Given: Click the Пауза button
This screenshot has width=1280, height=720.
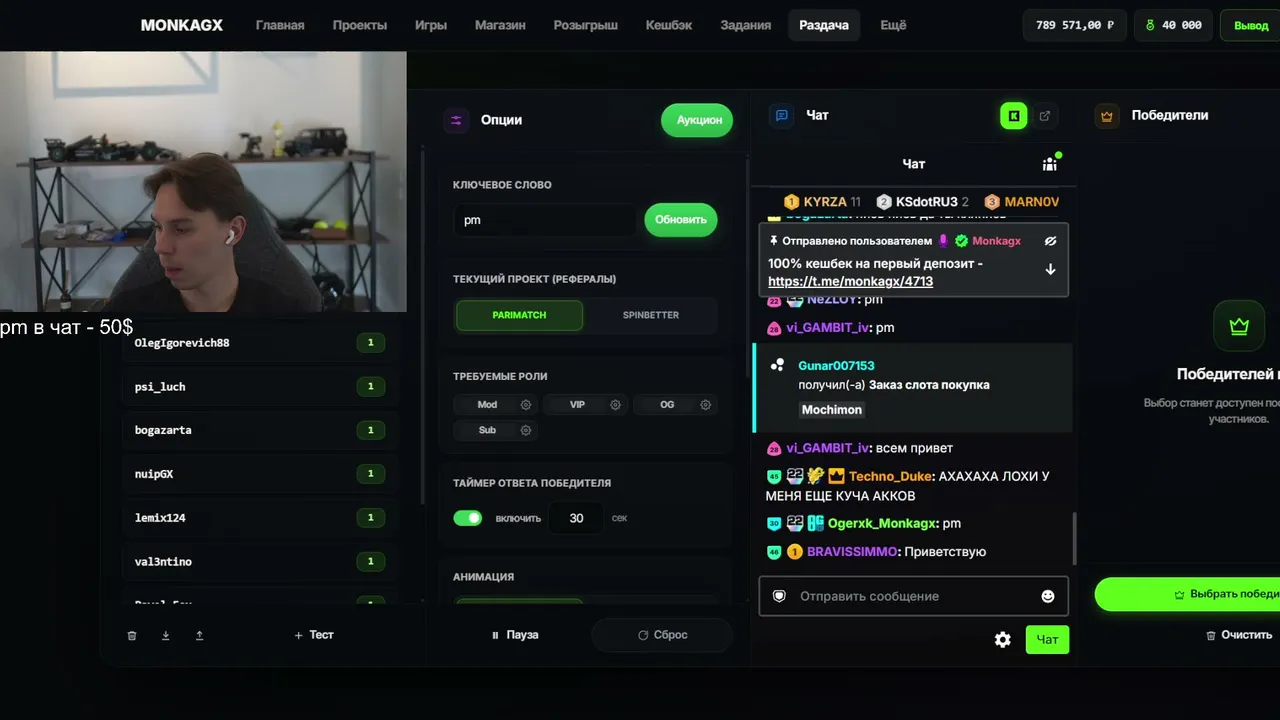Looking at the screenshot, I should click(515, 635).
